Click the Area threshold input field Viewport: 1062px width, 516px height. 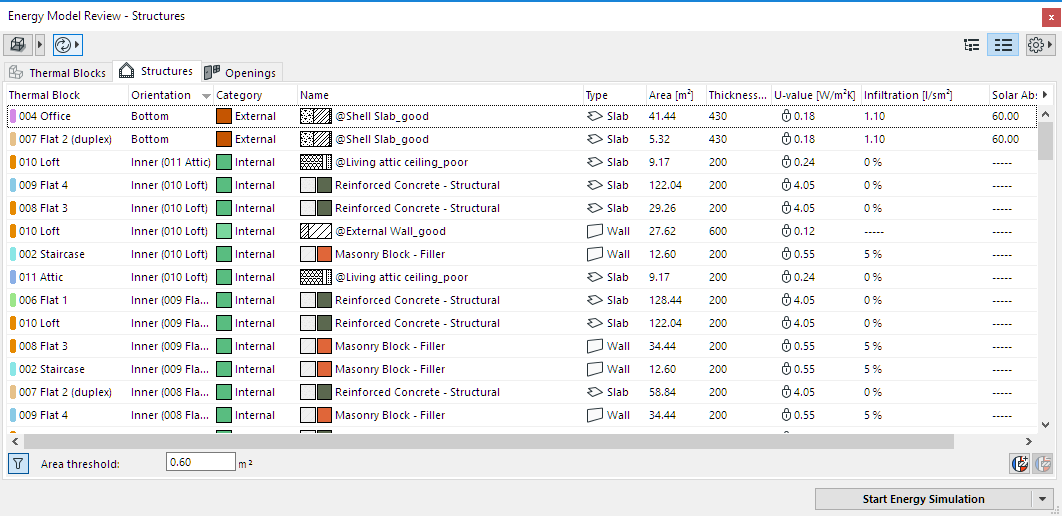point(200,463)
